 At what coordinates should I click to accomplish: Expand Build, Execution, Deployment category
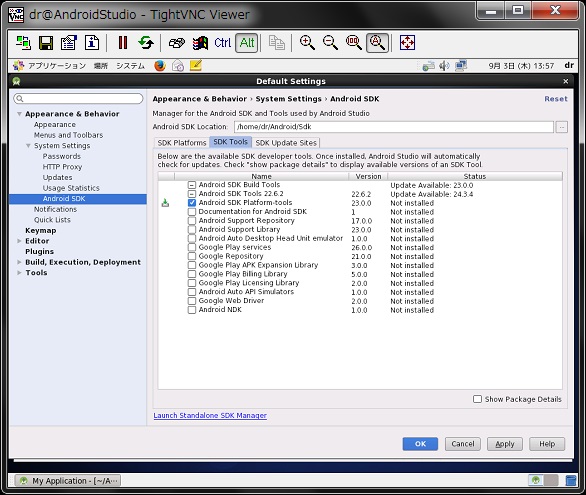click(x=19, y=262)
